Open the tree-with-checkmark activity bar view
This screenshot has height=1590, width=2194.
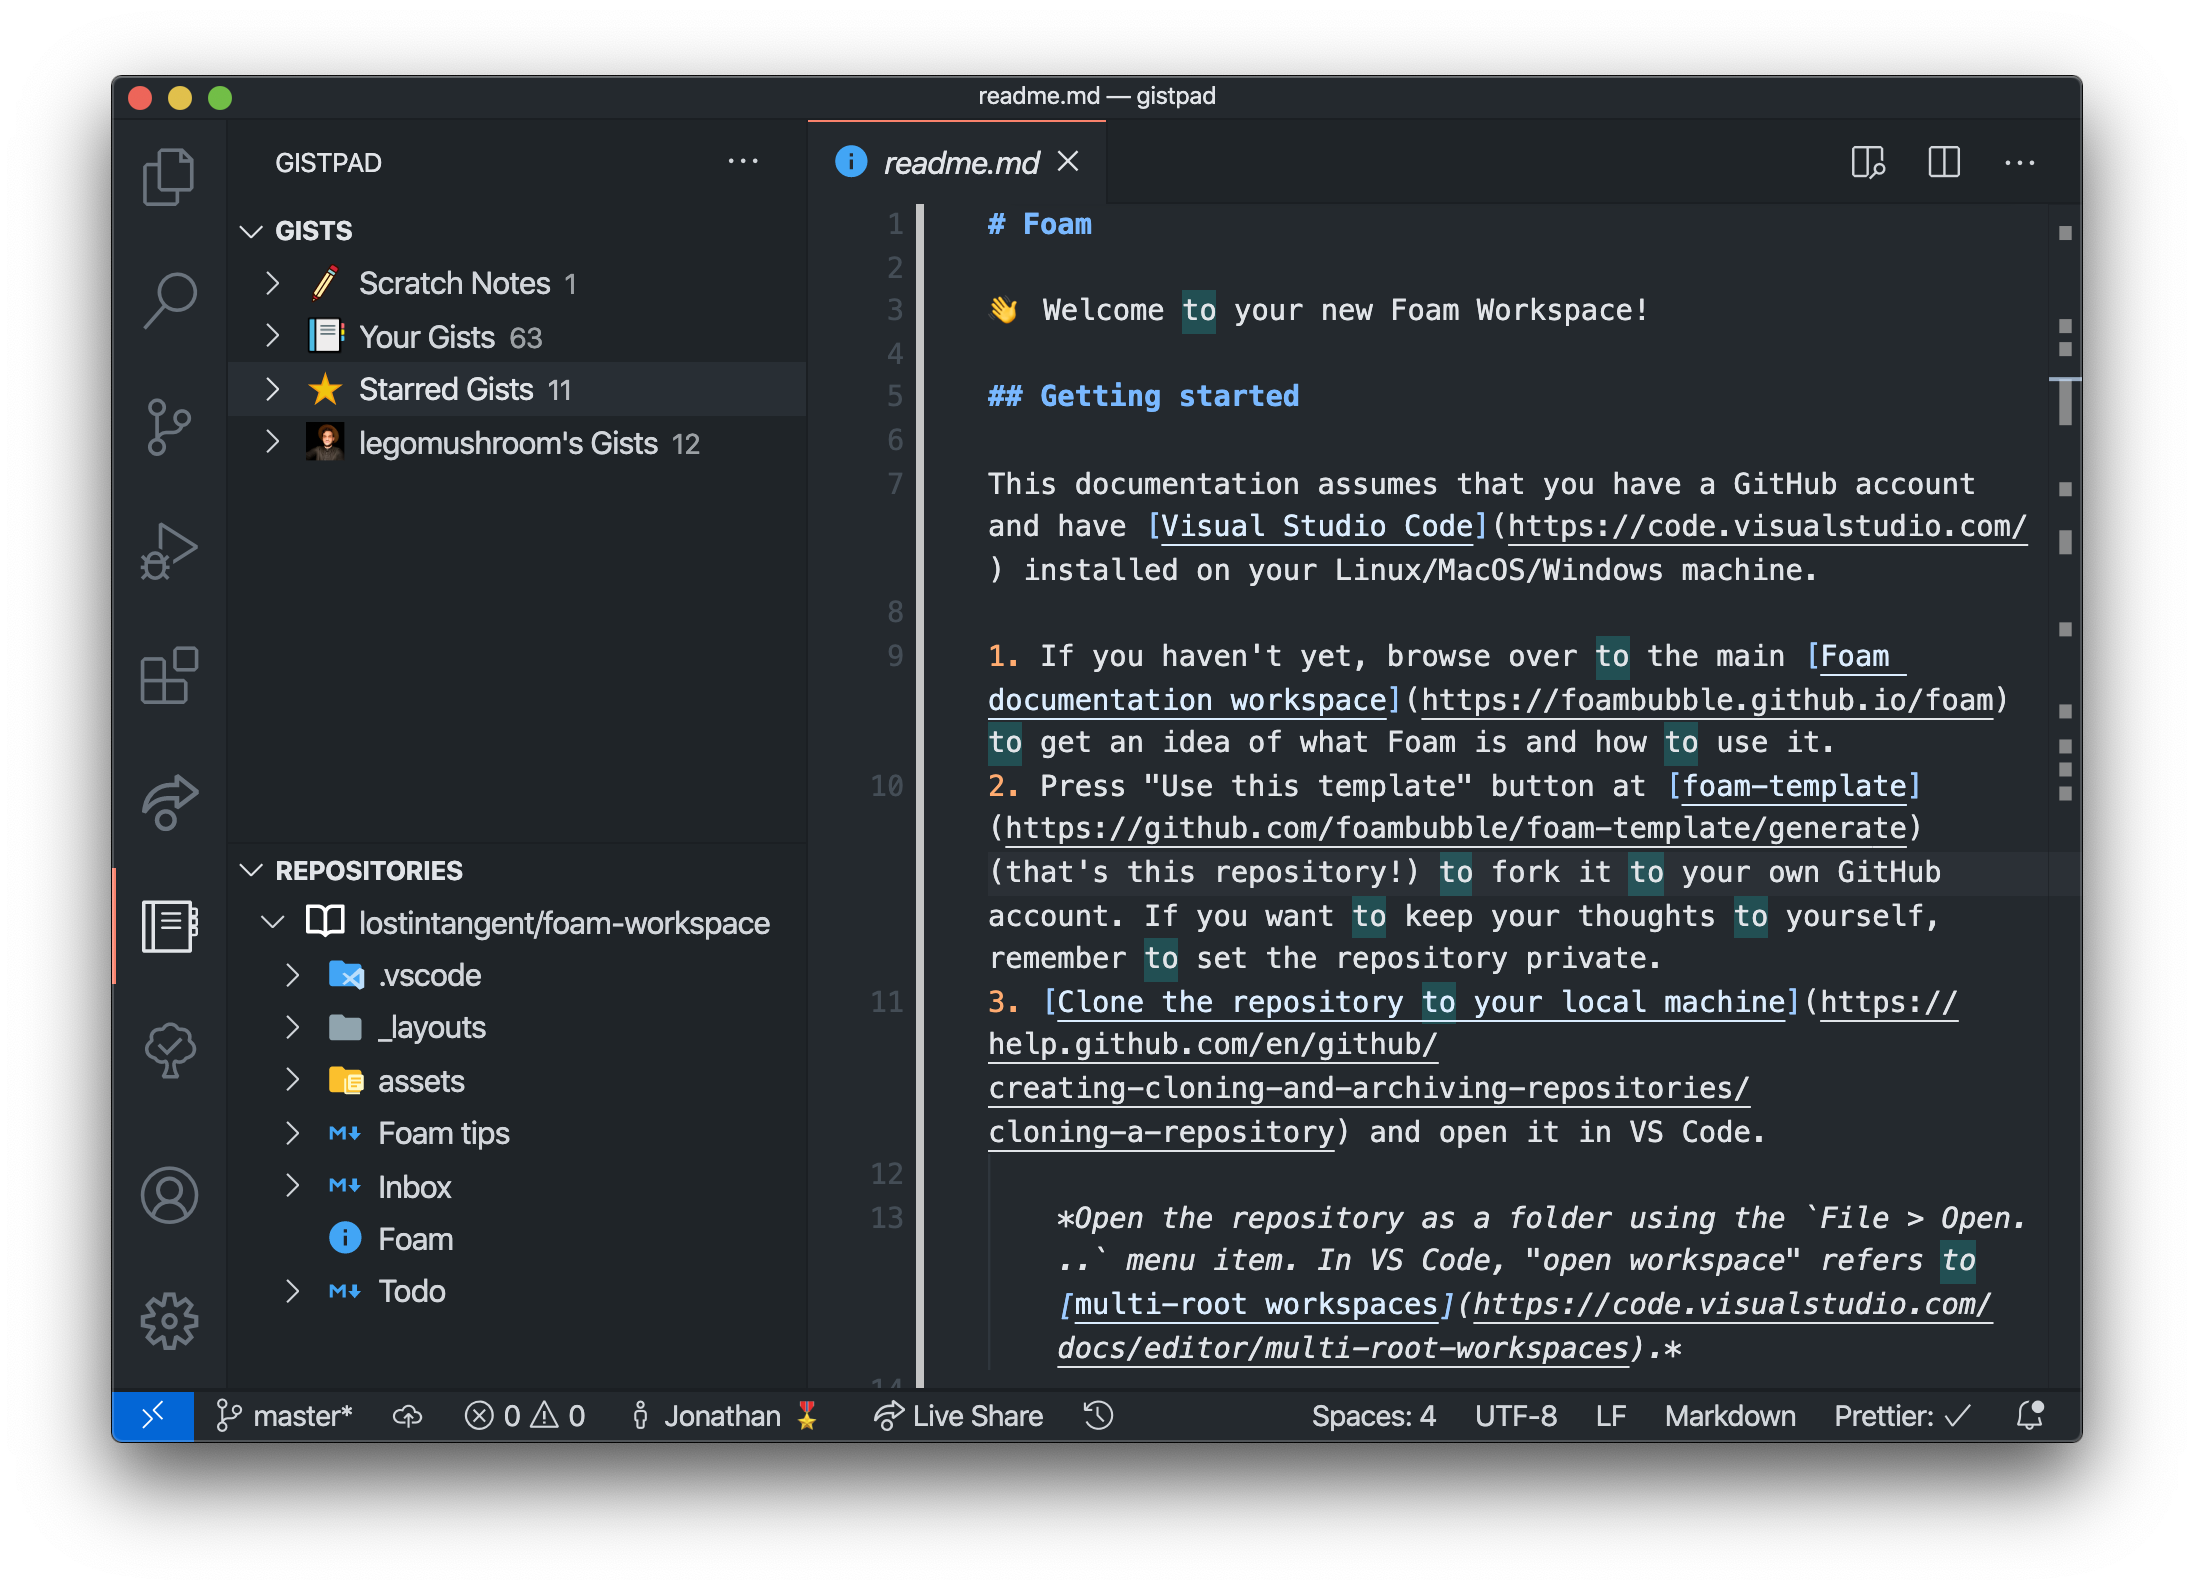point(169,1050)
